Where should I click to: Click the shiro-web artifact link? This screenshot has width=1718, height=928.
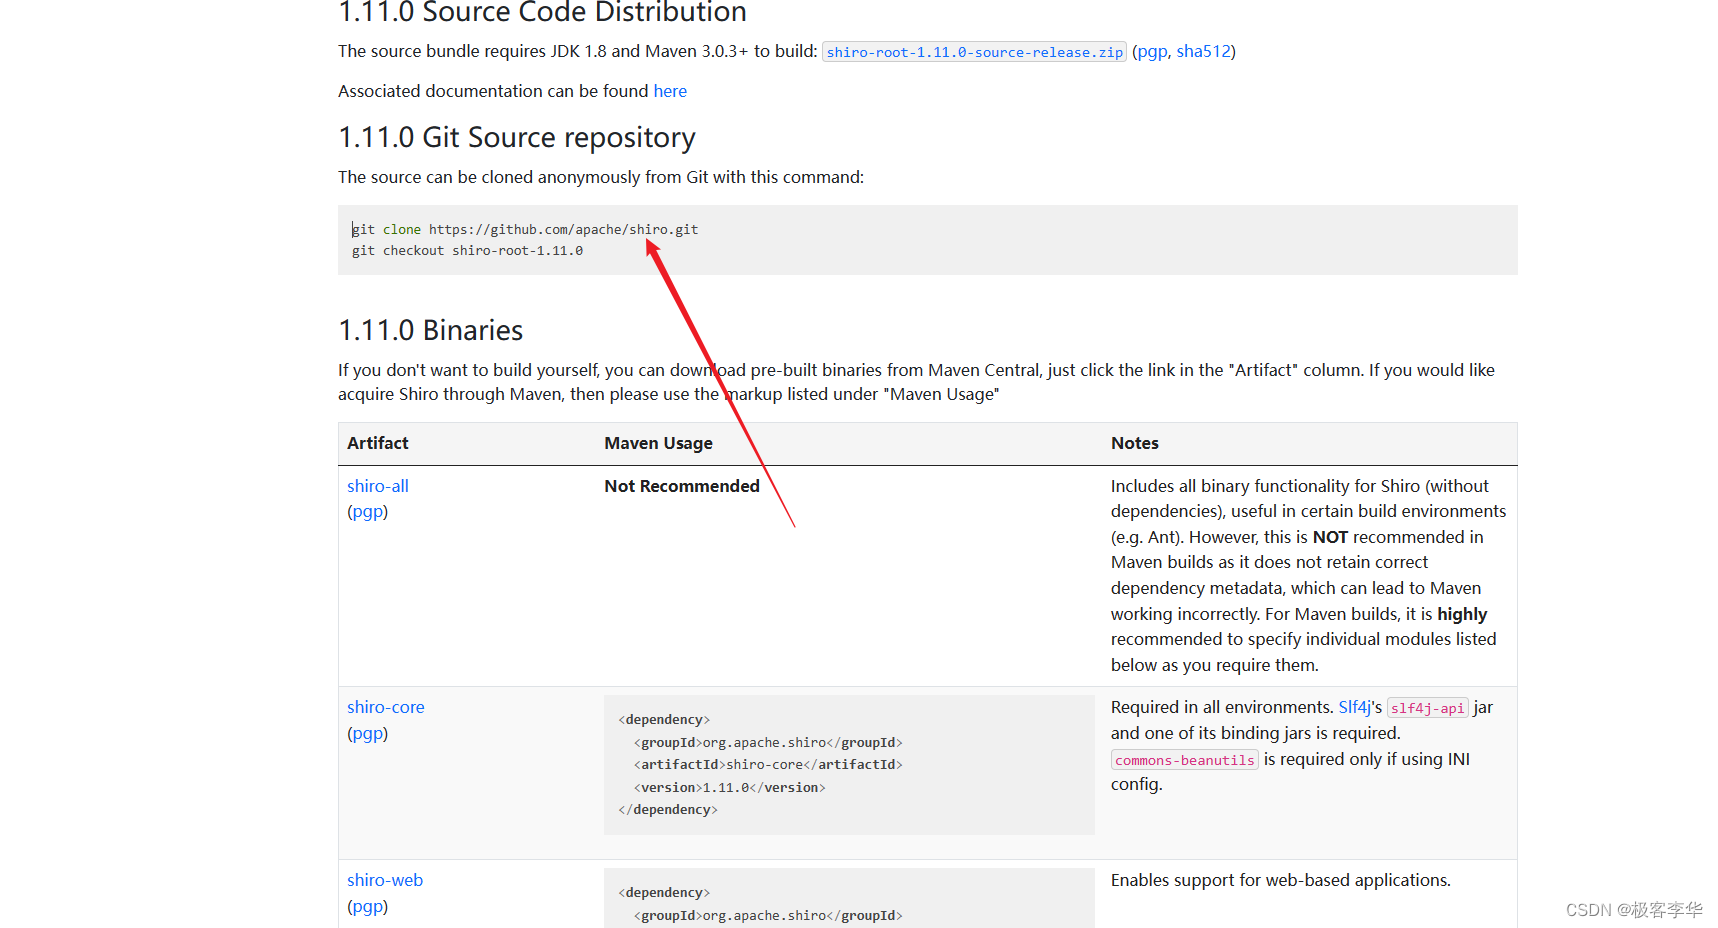[x=385, y=880]
